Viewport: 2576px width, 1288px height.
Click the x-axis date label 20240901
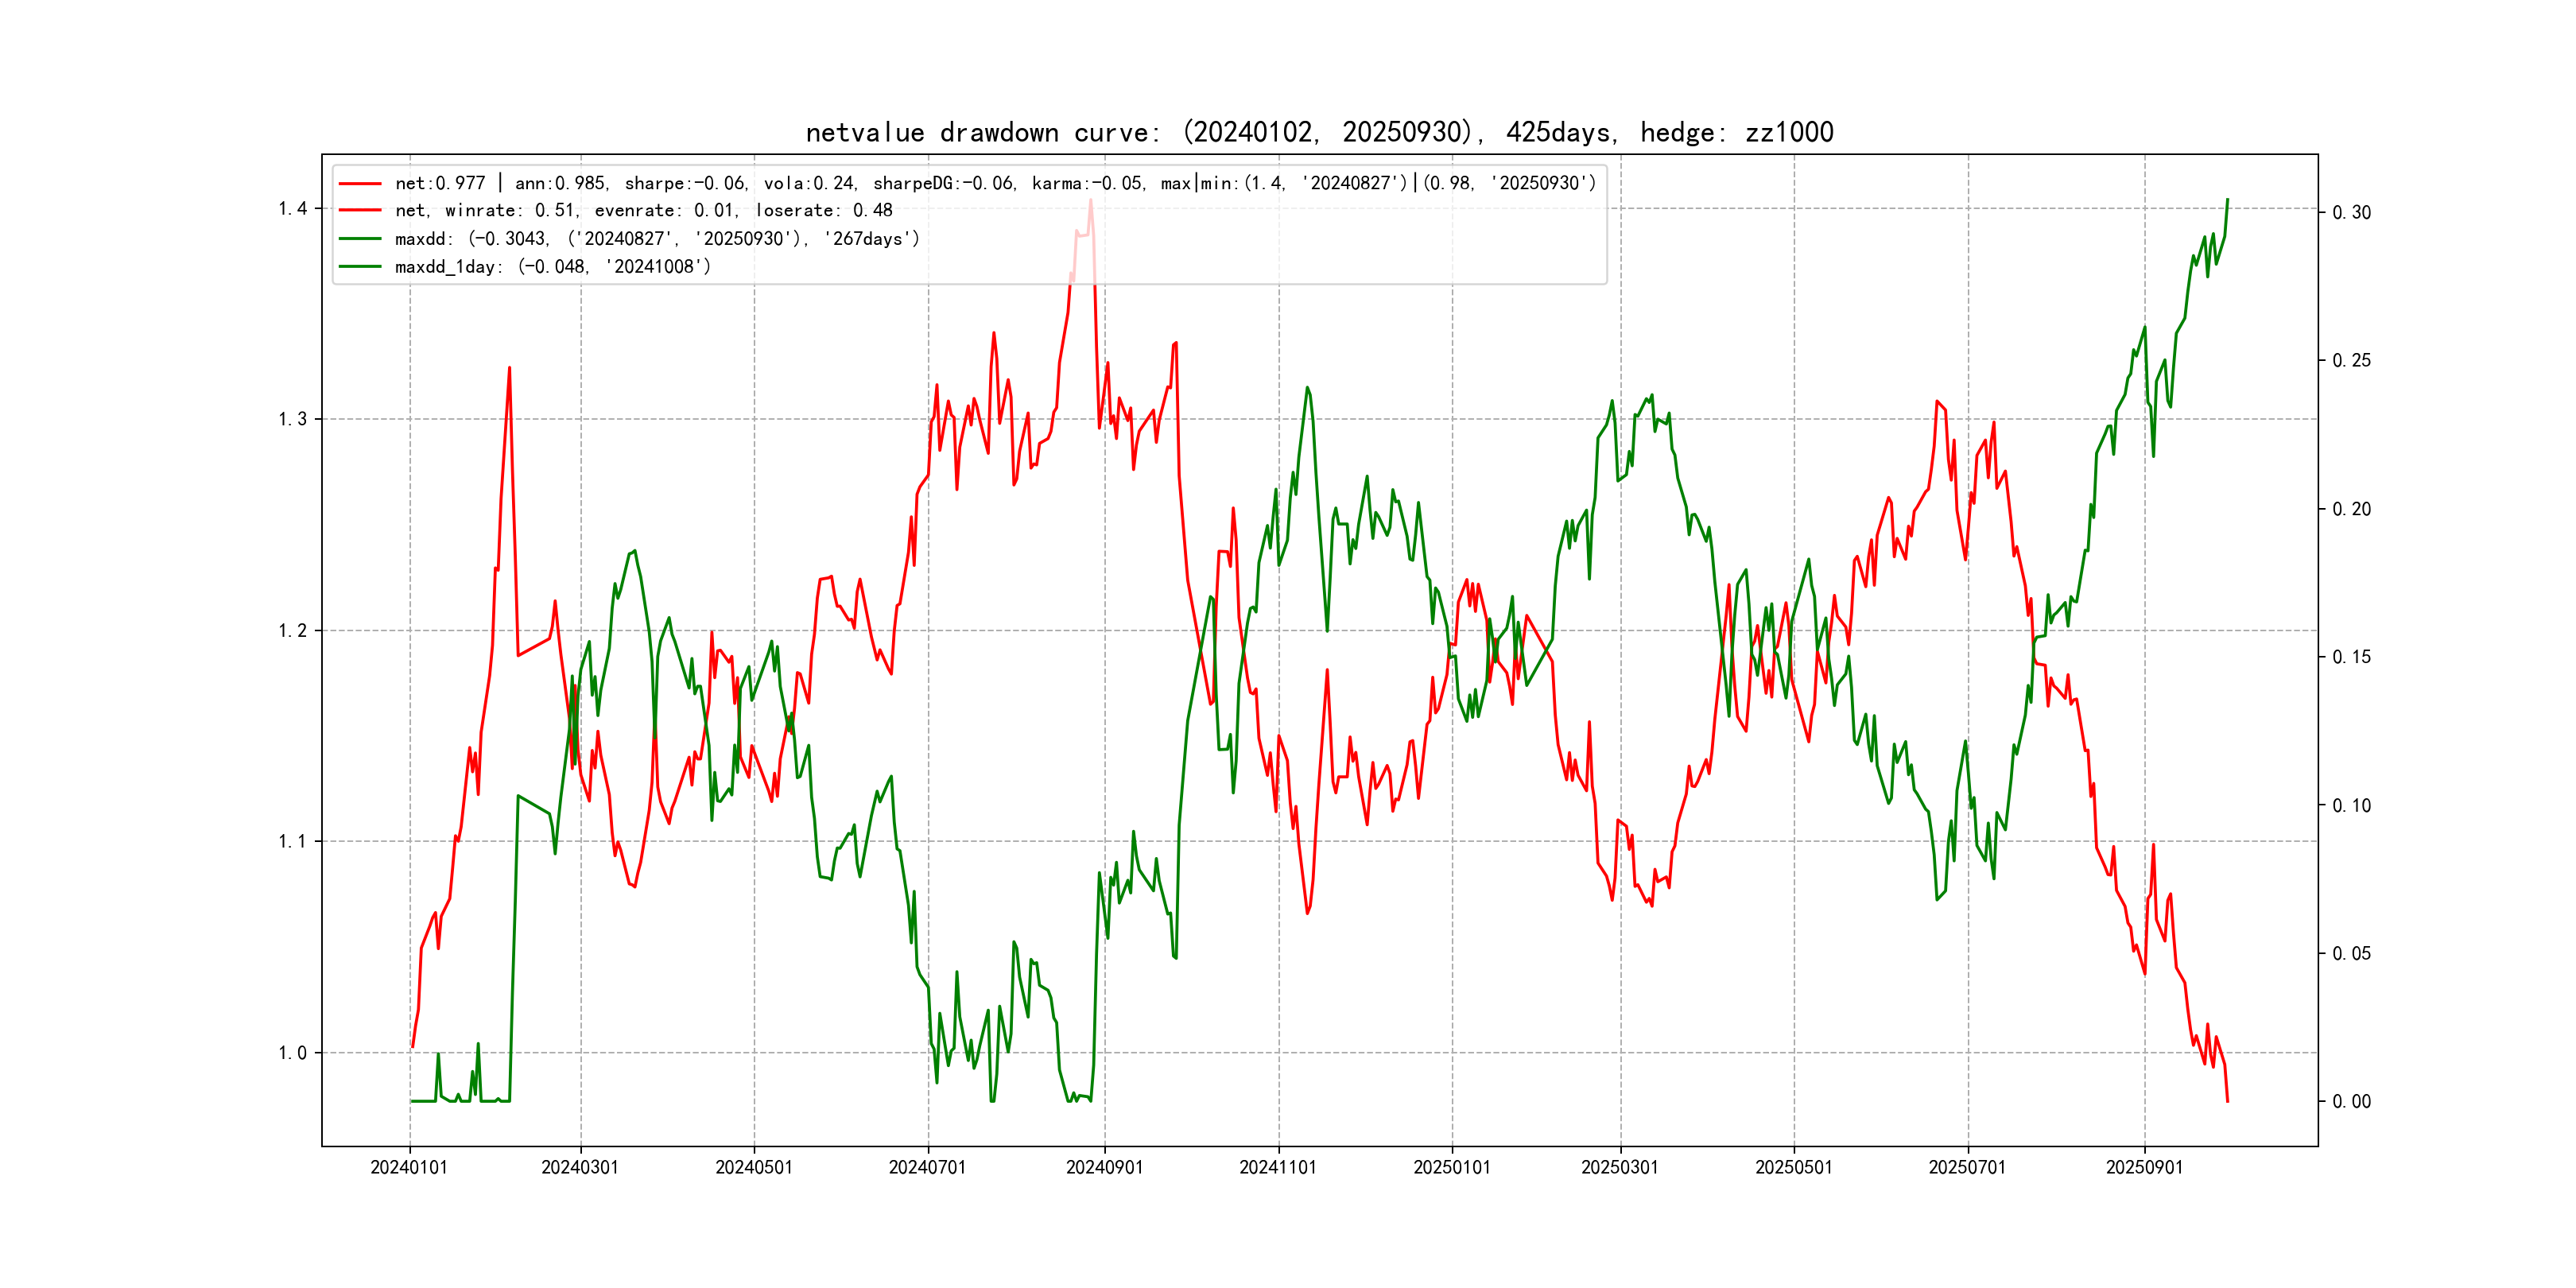pyautogui.click(x=1104, y=1168)
